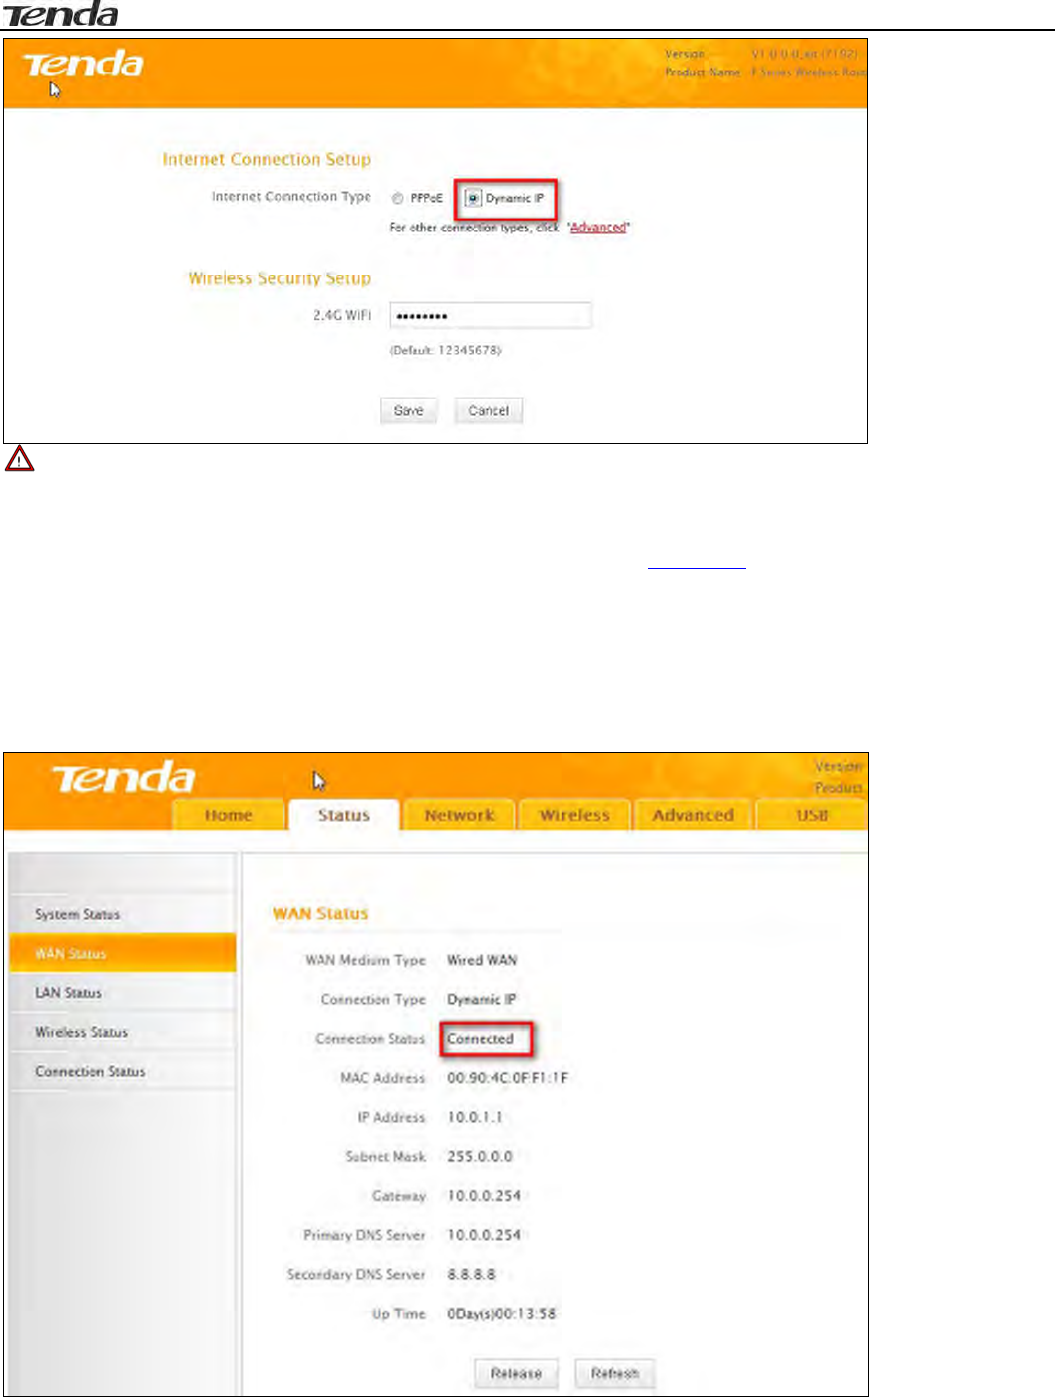Click the Secondary DNS value 8.8.8.8

point(471,1274)
